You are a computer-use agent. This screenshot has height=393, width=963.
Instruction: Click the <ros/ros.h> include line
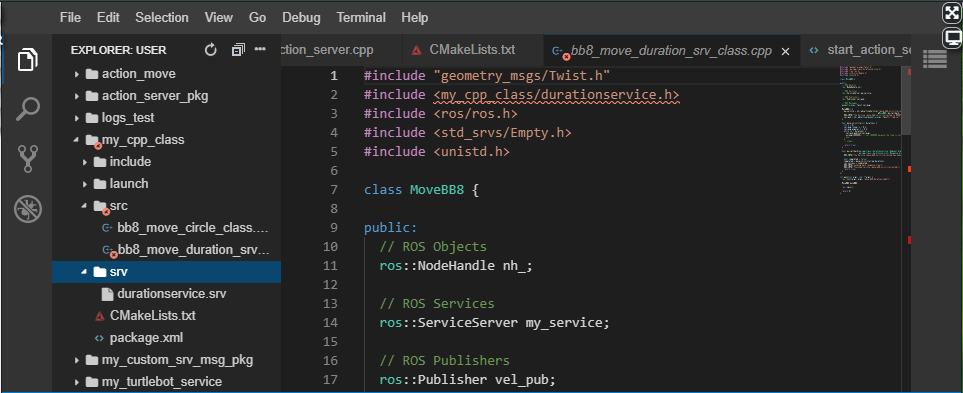(441, 114)
